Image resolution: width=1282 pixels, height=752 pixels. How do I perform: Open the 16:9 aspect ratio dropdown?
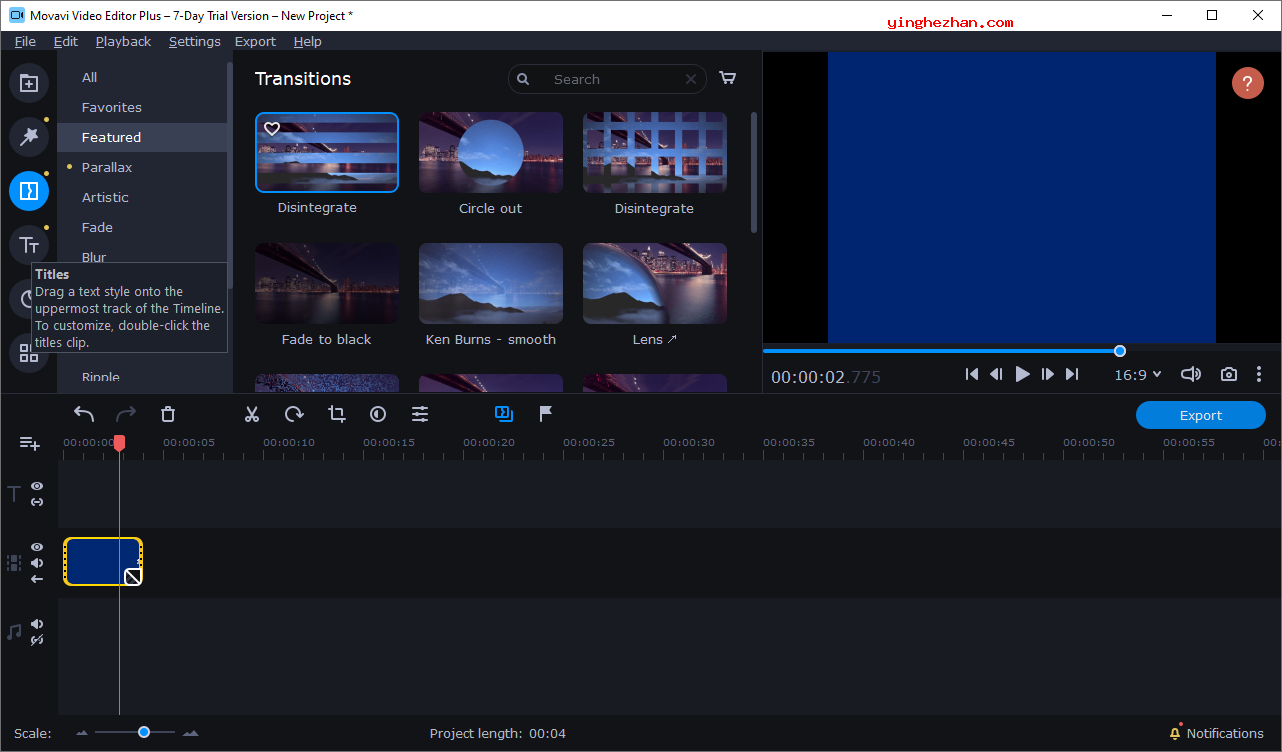click(1138, 374)
